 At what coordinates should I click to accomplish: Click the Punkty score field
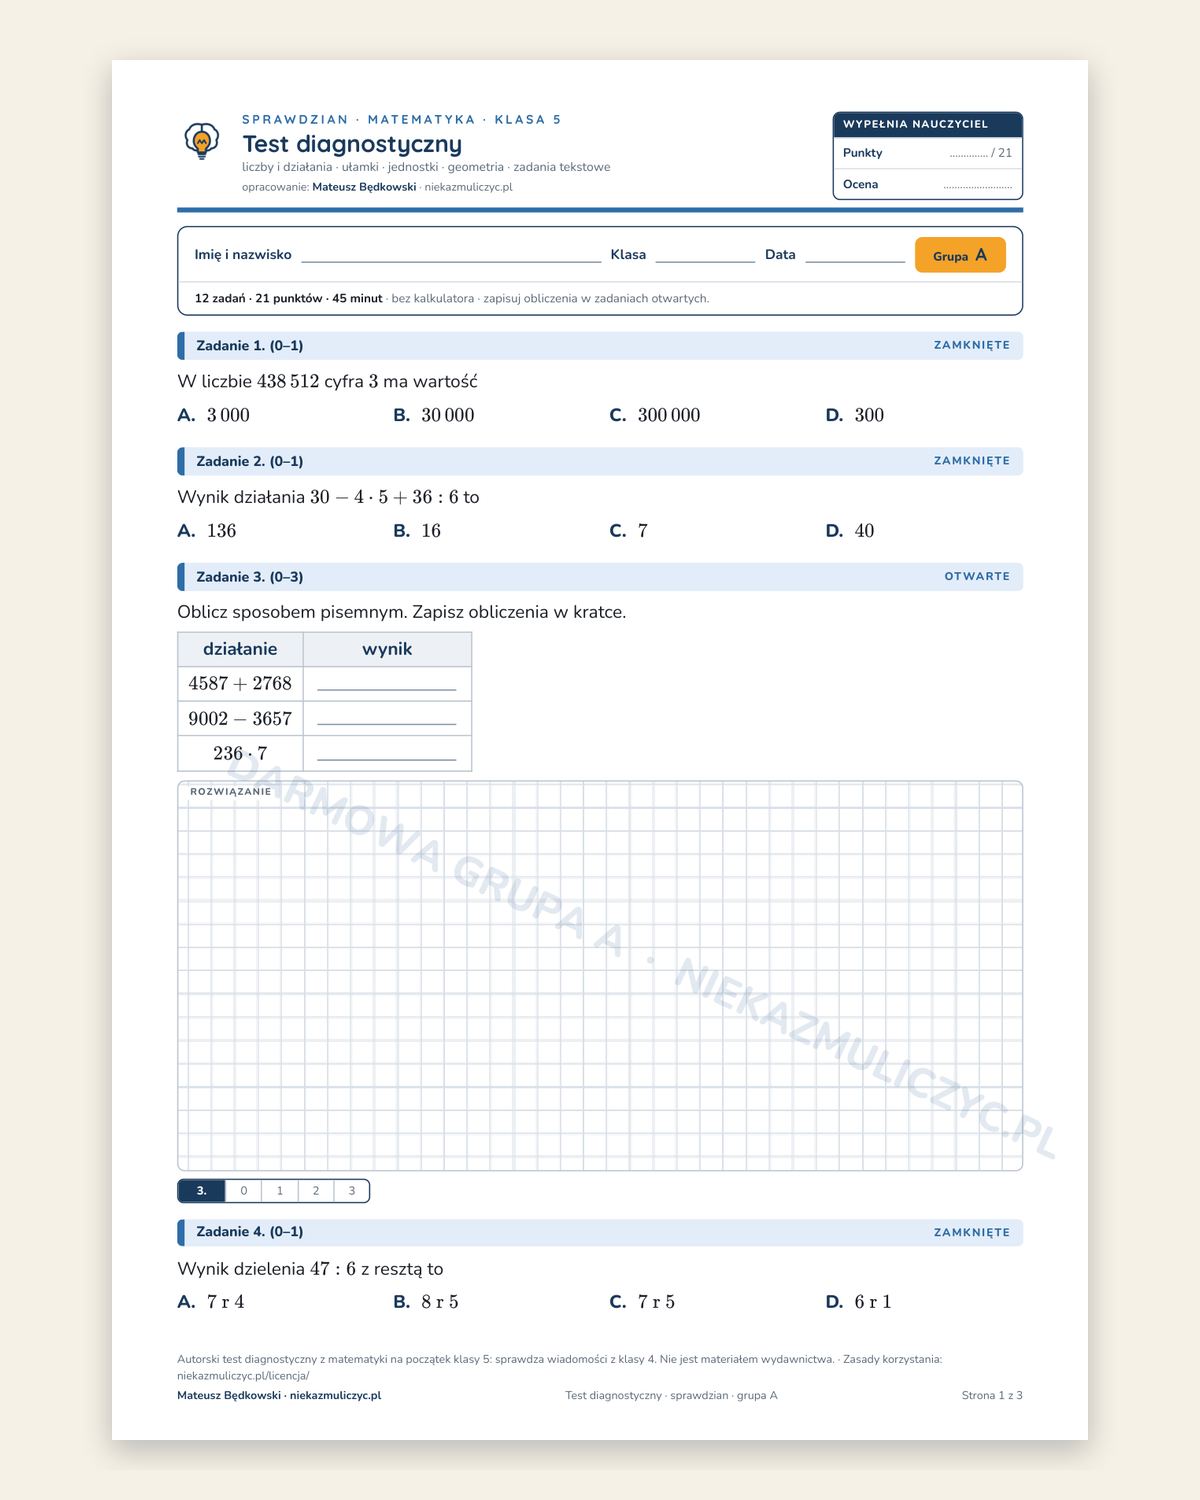pyautogui.click(x=928, y=153)
